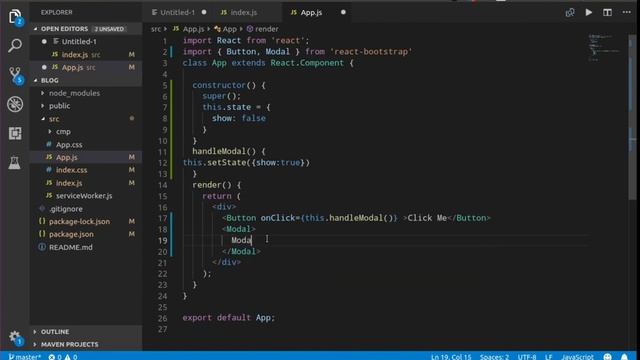Change encoding via UTF-8 indicator
Image resolution: width=640 pixels, height=360 pixels.
527,357
